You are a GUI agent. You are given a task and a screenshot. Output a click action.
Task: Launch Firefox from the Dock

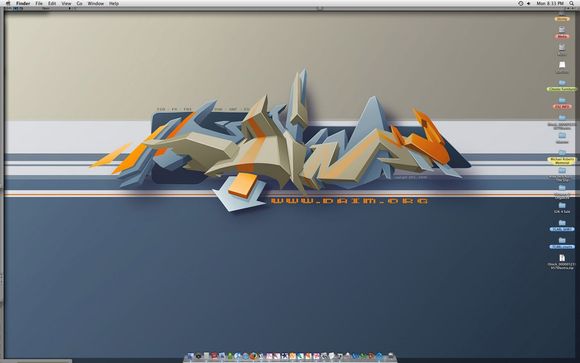pyautogui.click(x=253, y=356)
